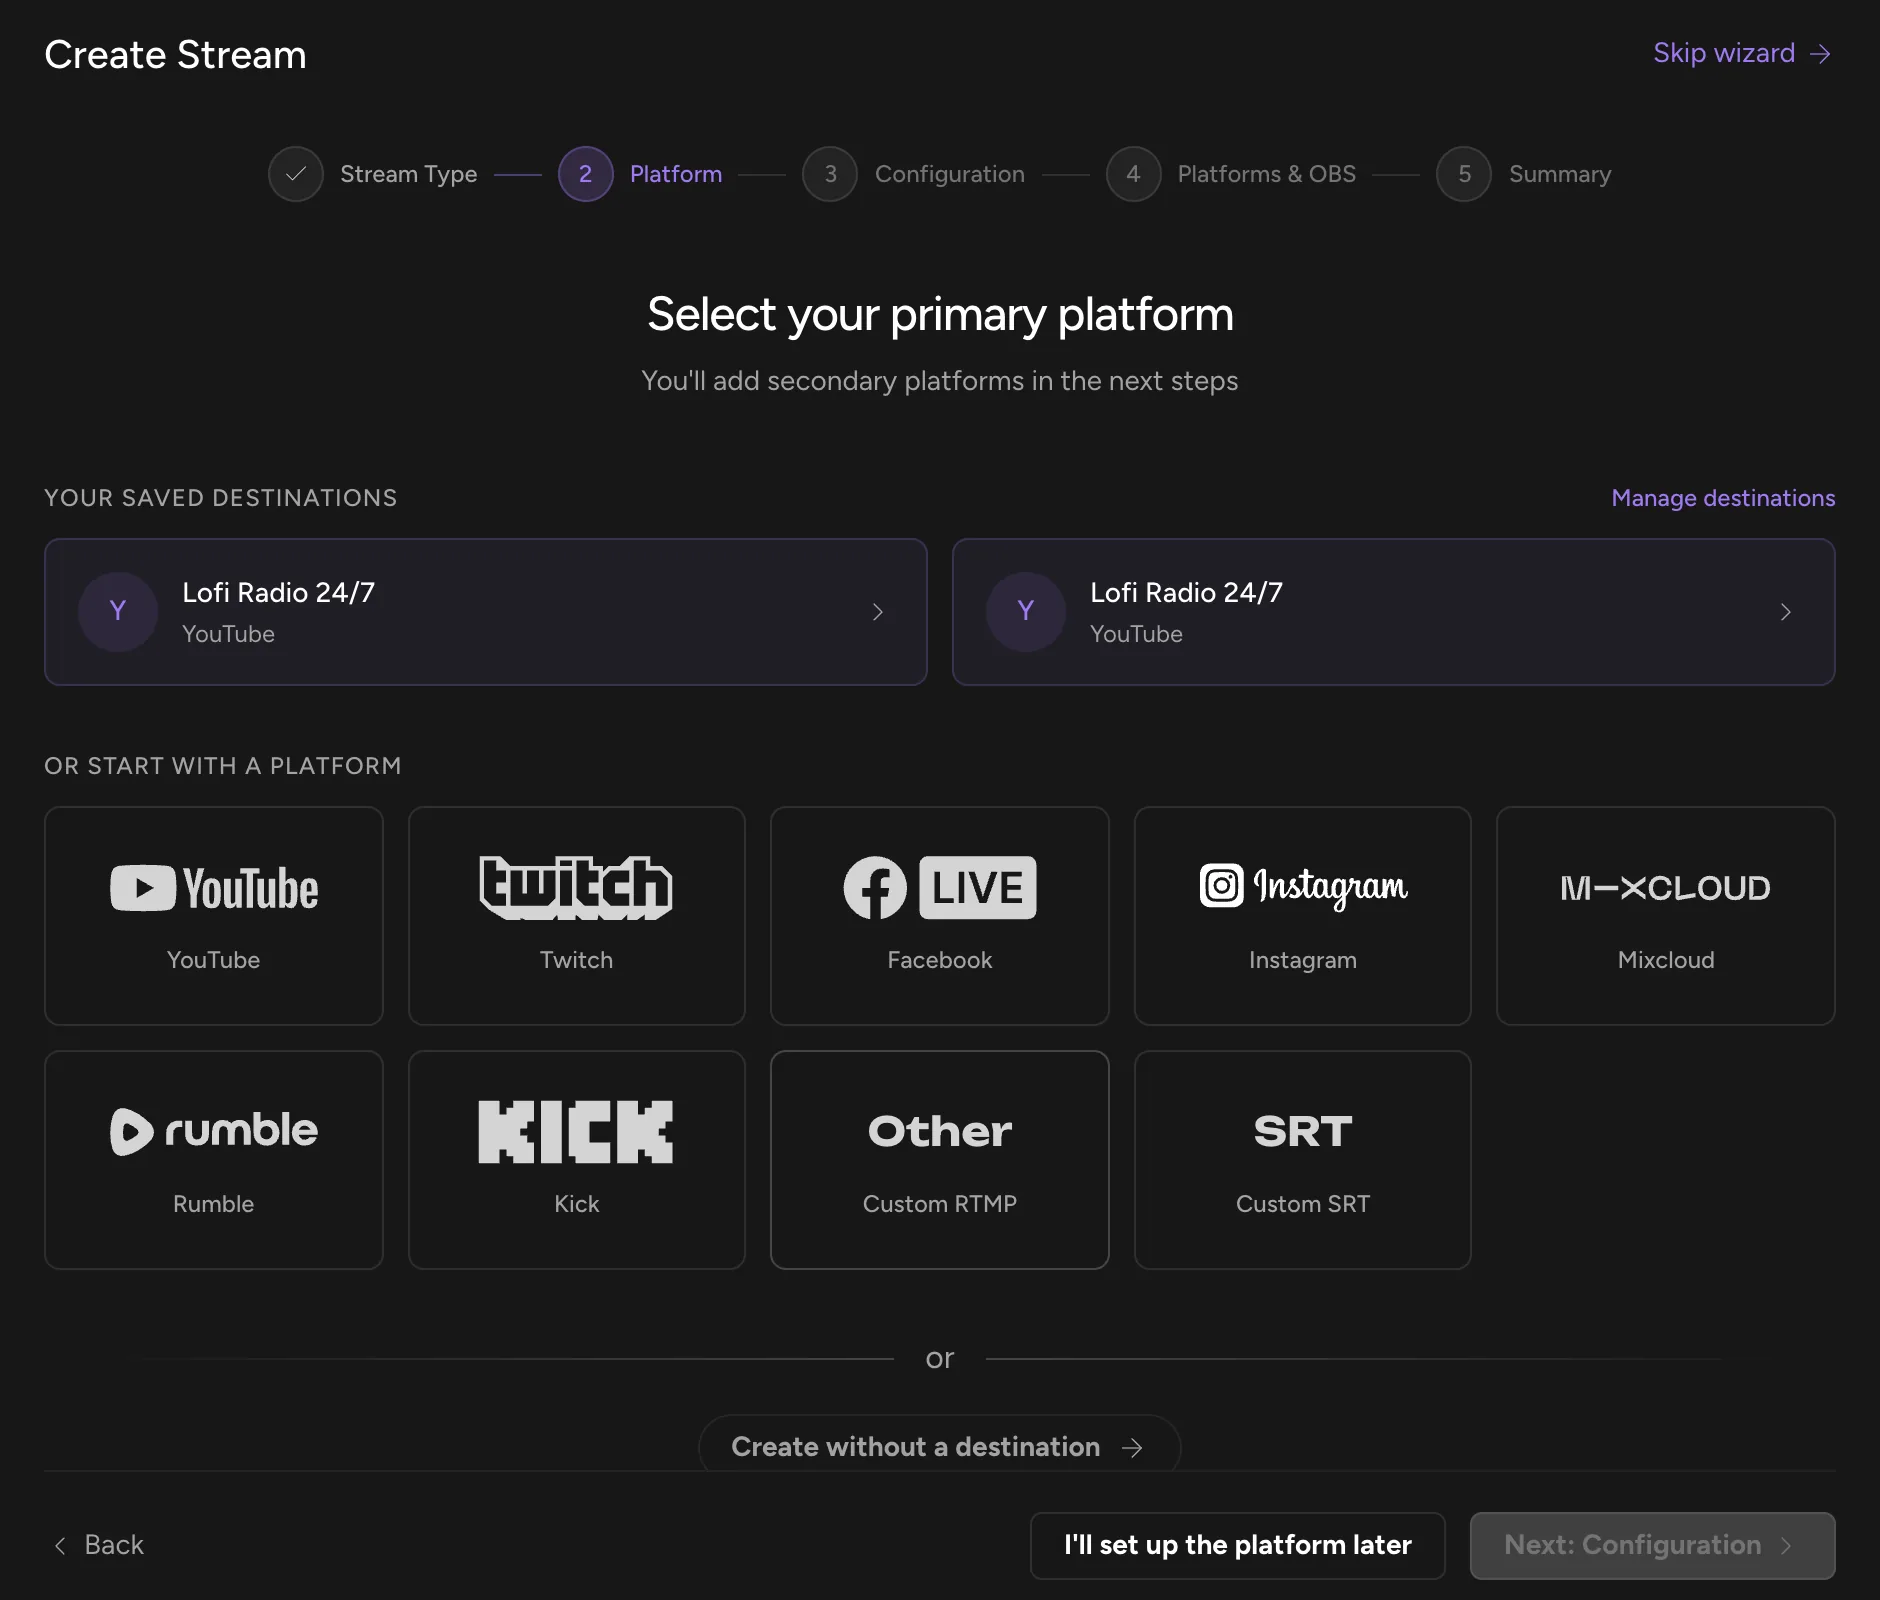Viewport: 1880px width, 1600px height.
Task: Click the right Lofi Radio destination's Y avatar
Action: pyautogui.click(x=1026, y=612)
